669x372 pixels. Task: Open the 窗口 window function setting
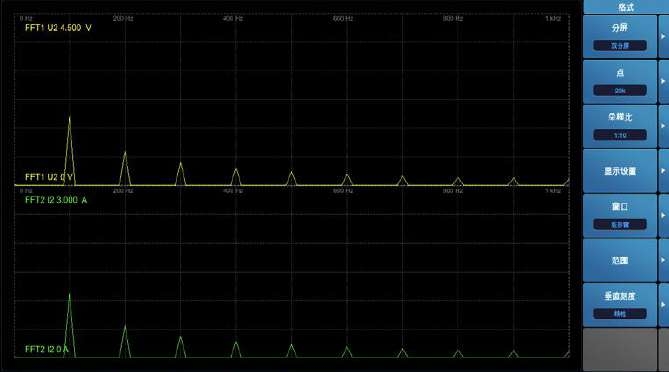click(x=620, y=215)
